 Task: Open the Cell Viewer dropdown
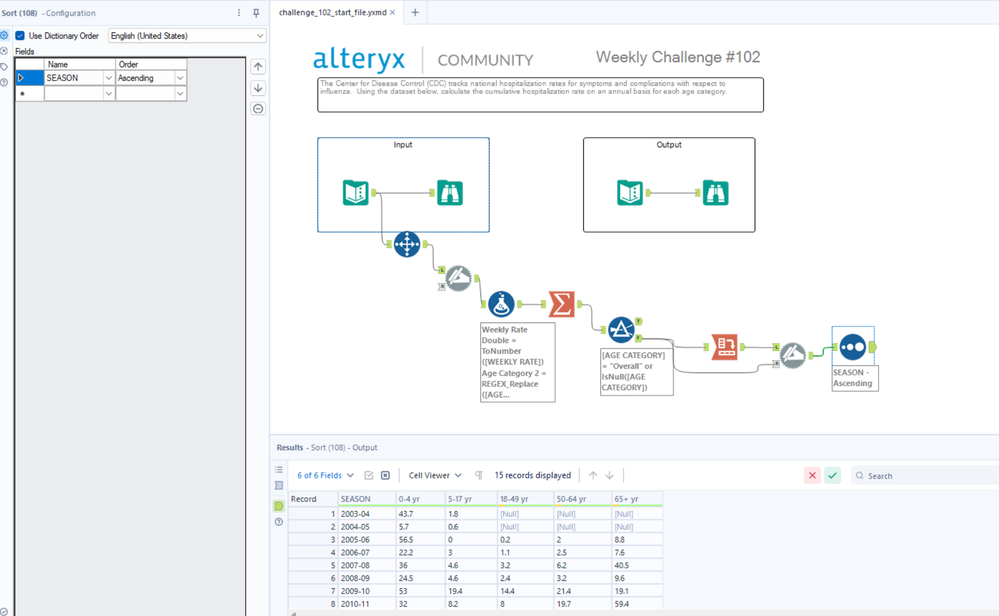pyautogui.click(x=435, y=475)
